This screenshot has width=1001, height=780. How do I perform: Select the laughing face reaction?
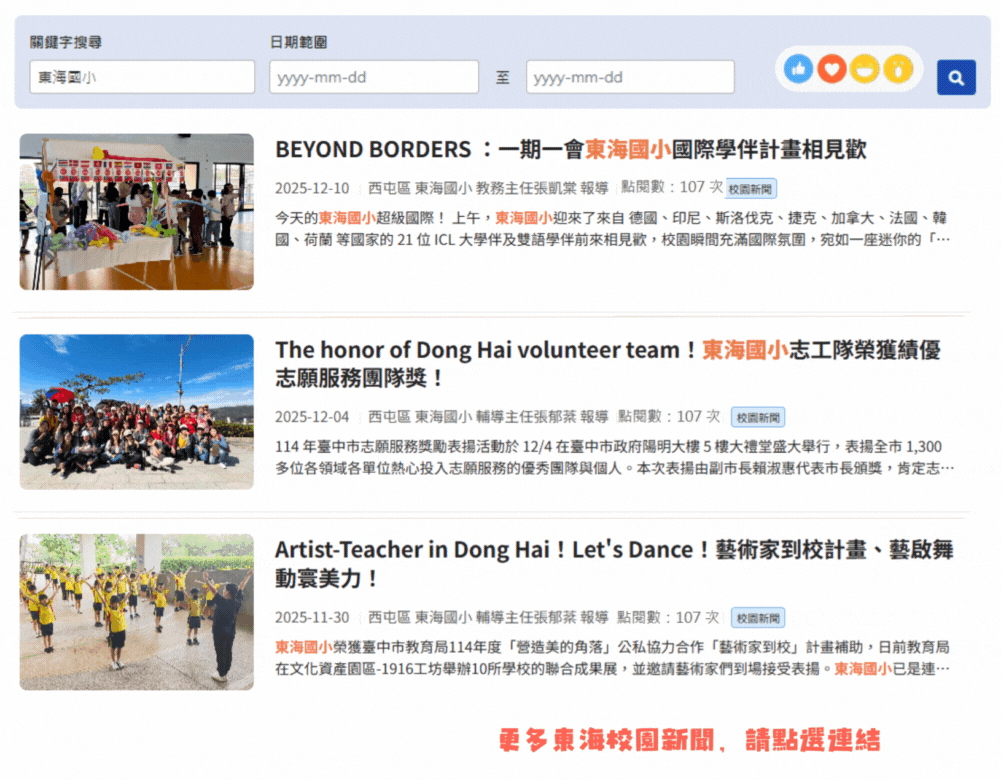pos(865,69)
